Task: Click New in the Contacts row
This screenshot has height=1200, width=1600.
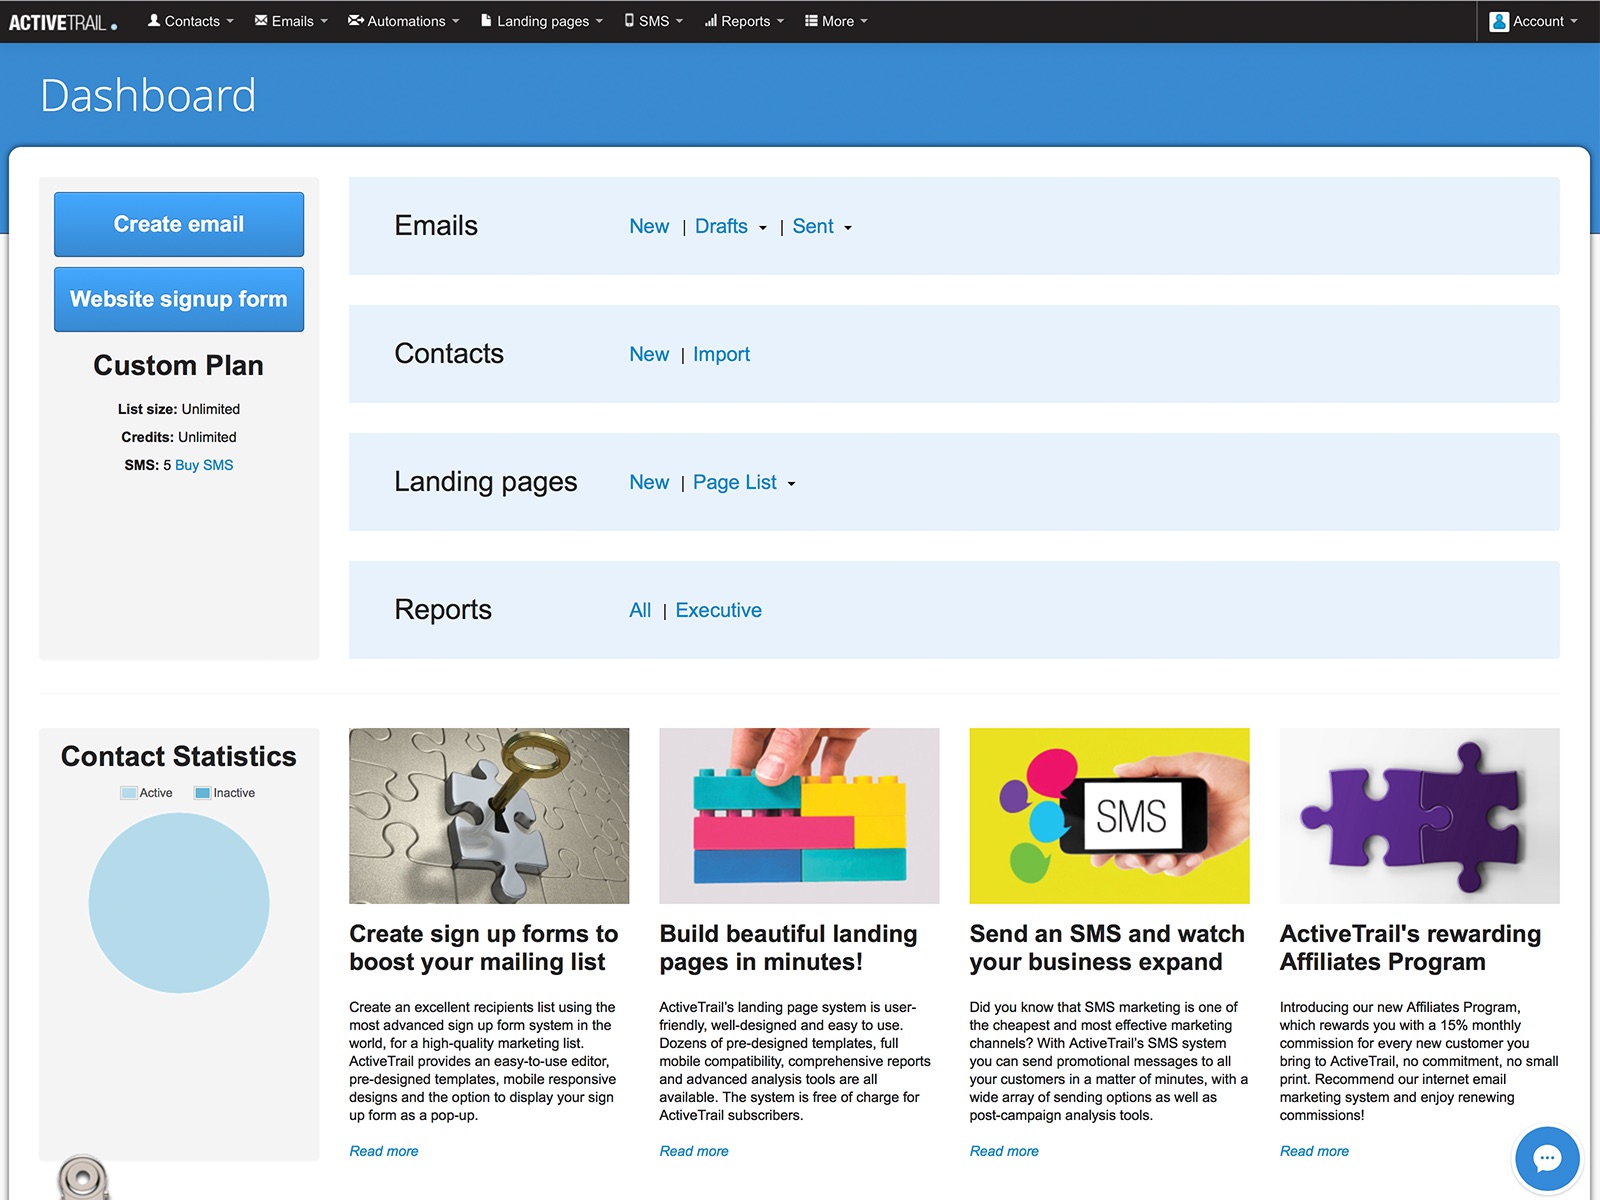Action: click(x=649, y=354)
